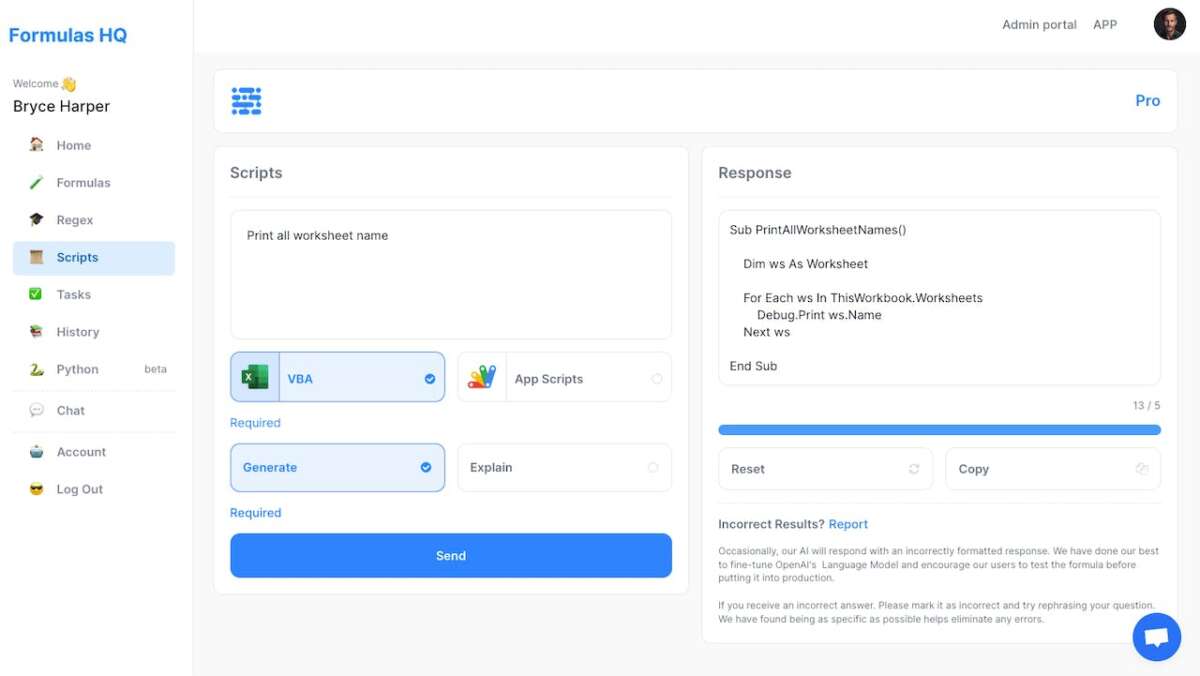1200x676 pixels.
Task: Choose the Explain action instead of Generate
Action: coord(564,467)
